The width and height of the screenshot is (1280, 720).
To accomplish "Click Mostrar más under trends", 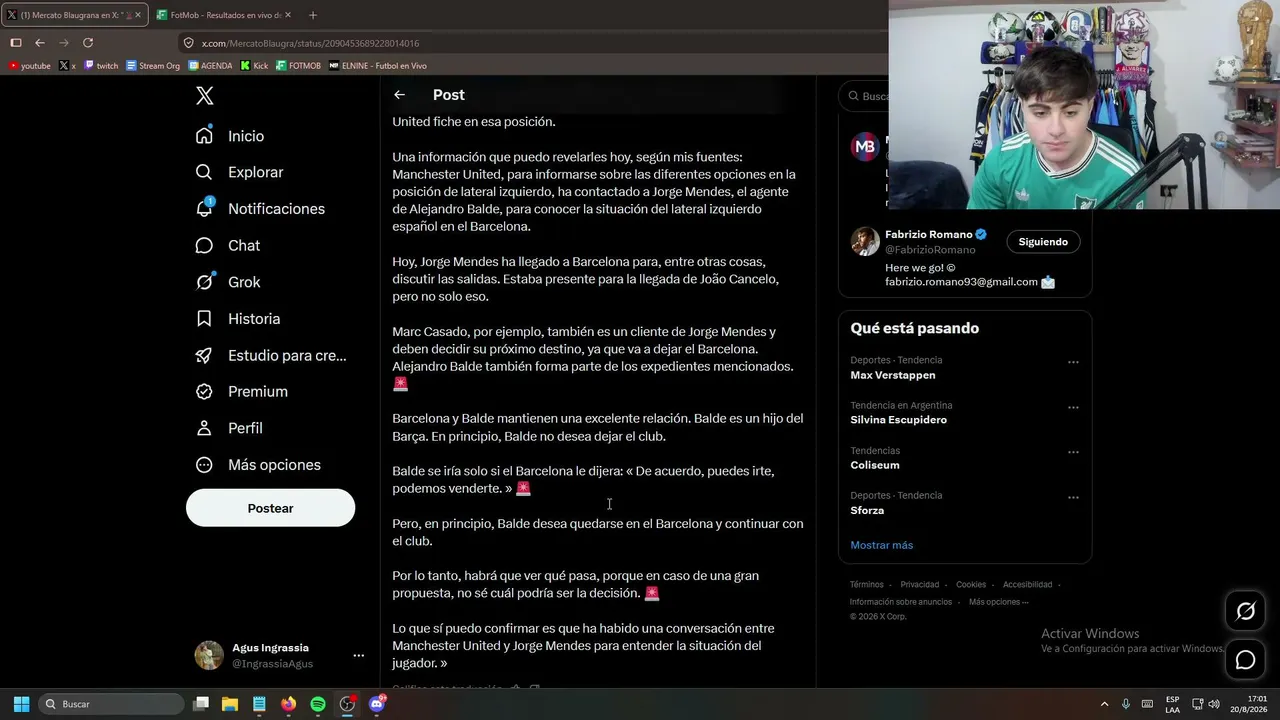I will (x=881, y=545).
